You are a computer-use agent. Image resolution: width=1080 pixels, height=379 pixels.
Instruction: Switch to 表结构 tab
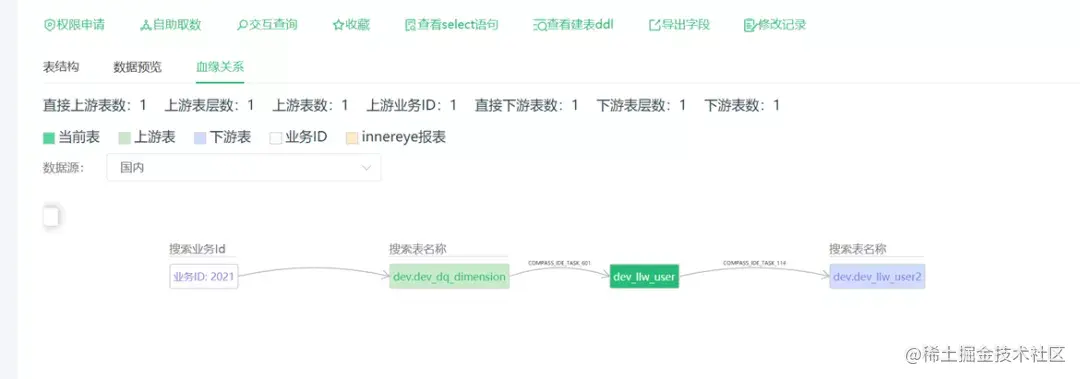tap(61, 67)
